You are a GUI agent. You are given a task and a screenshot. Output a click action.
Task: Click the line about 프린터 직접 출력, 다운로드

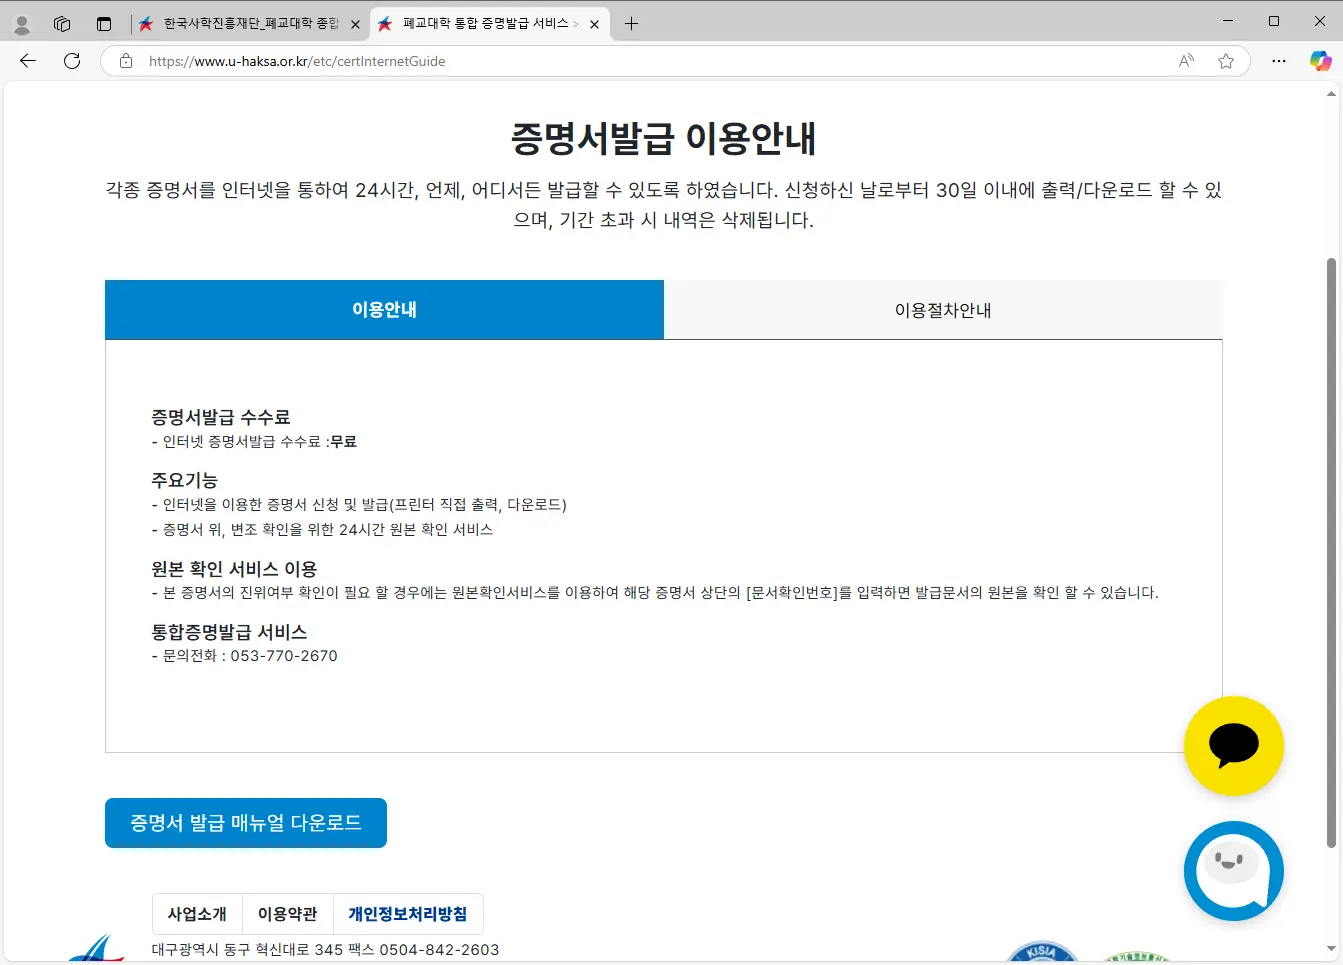[x=359, y=505]
